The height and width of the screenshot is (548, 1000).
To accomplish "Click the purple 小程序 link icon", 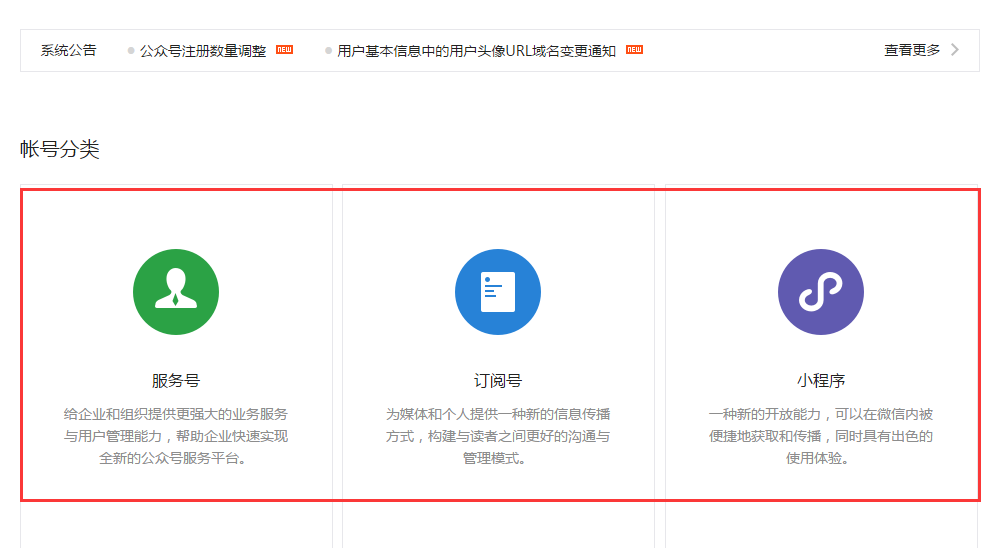I will [821, 292].
